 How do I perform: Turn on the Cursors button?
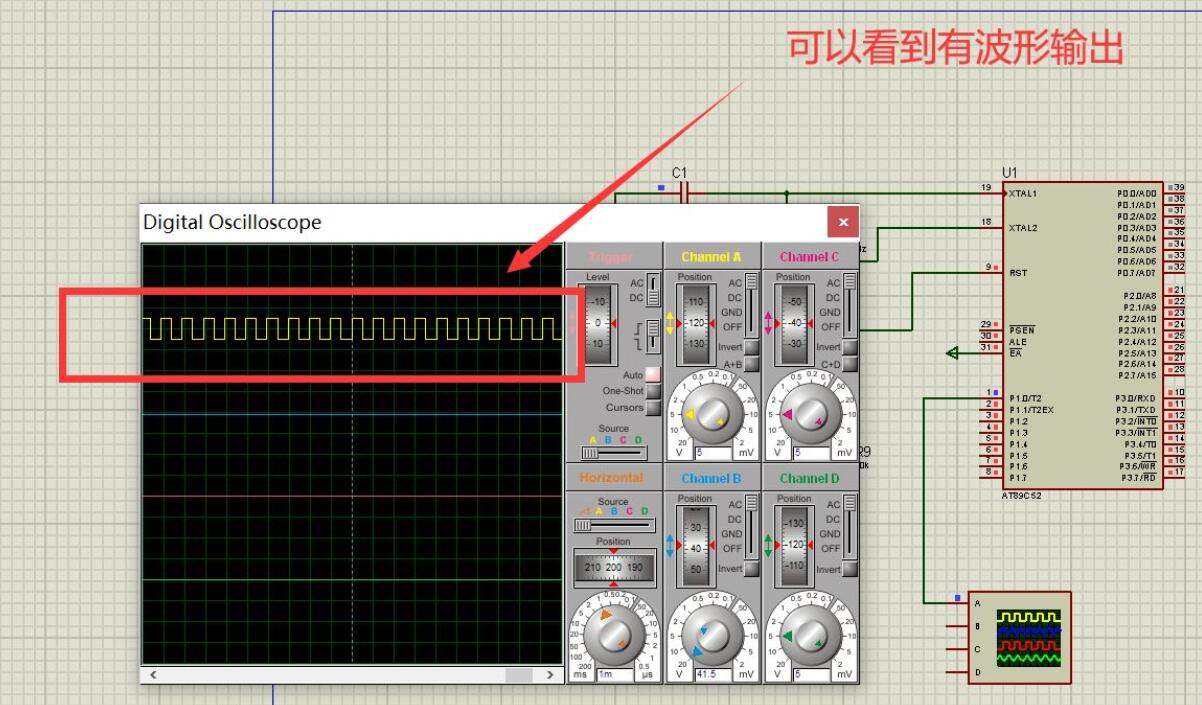pos(653,408)
